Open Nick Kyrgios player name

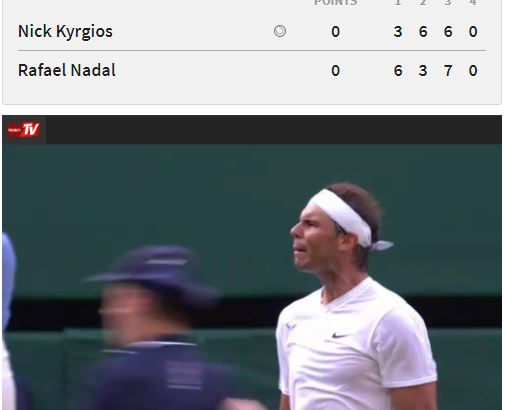tap(65, 32)
